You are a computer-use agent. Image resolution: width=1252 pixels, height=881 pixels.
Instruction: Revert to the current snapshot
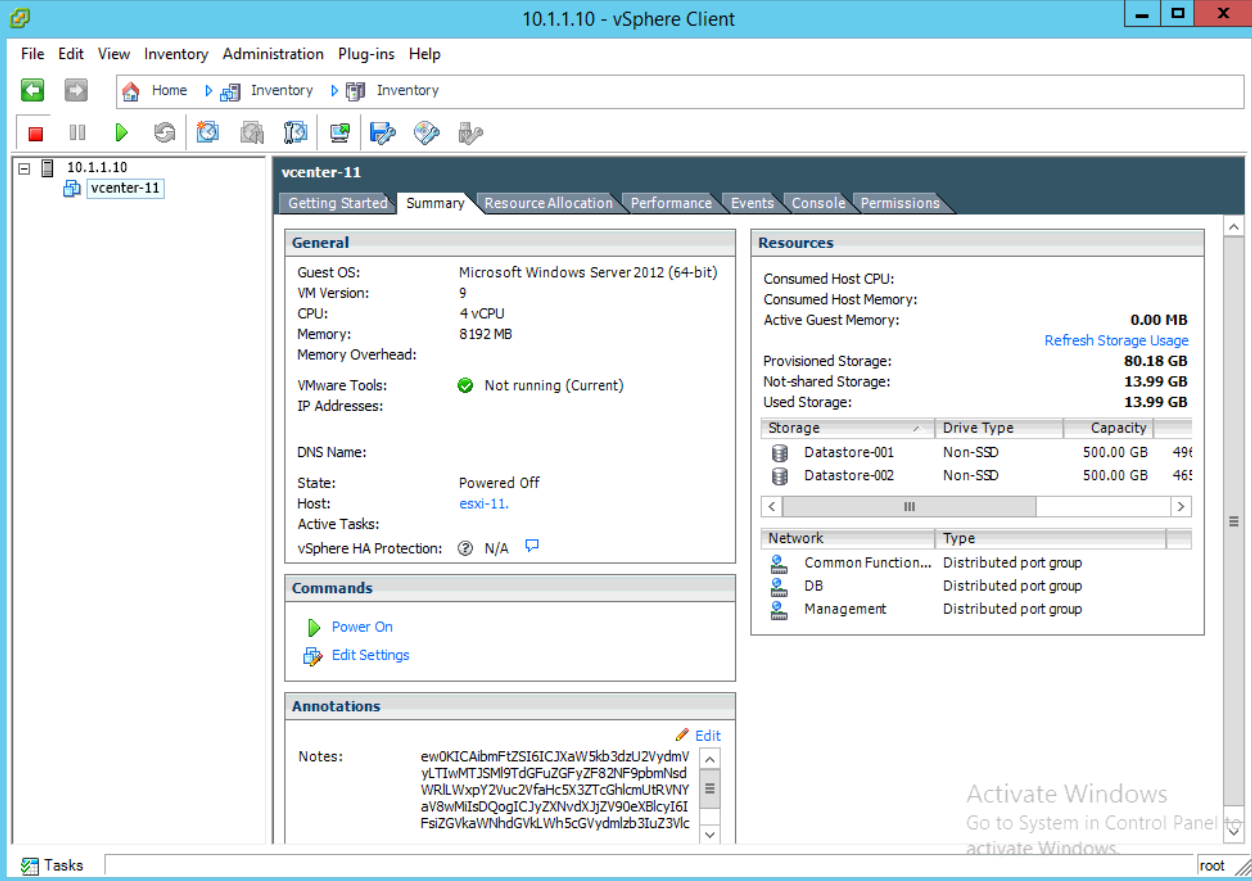pyautogui.click(x=250, y=131)
